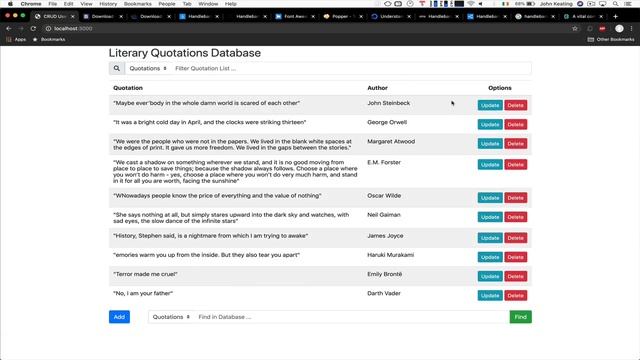Delete the John Steinbeck quotation
Image resolution: width=640 pixels, height=360 pixels.
tap(516, 105)
